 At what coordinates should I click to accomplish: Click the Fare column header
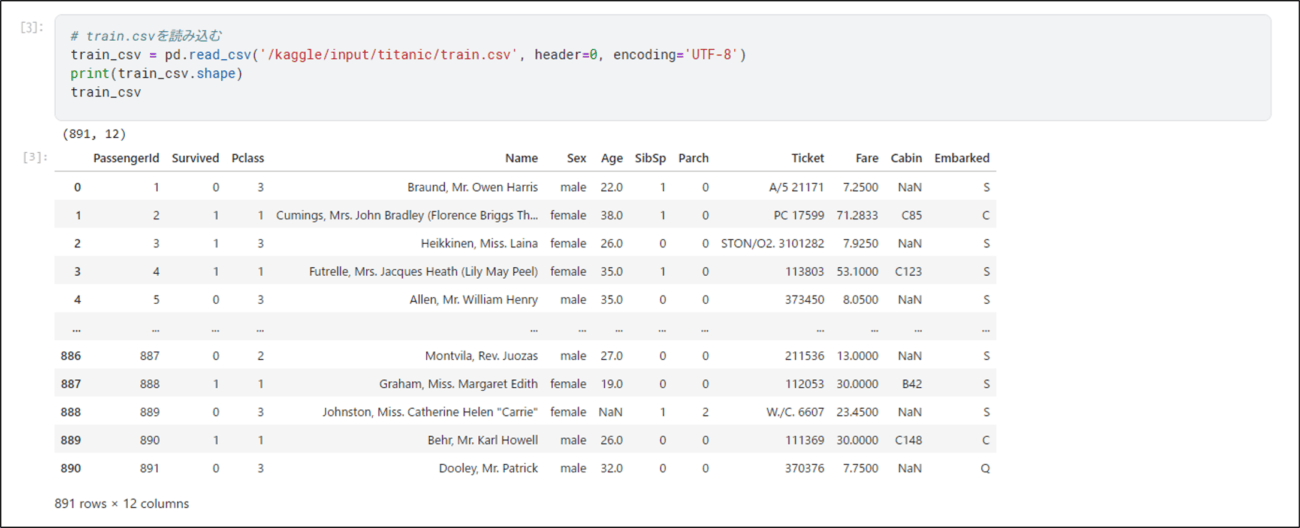click(x=867, y=158)
